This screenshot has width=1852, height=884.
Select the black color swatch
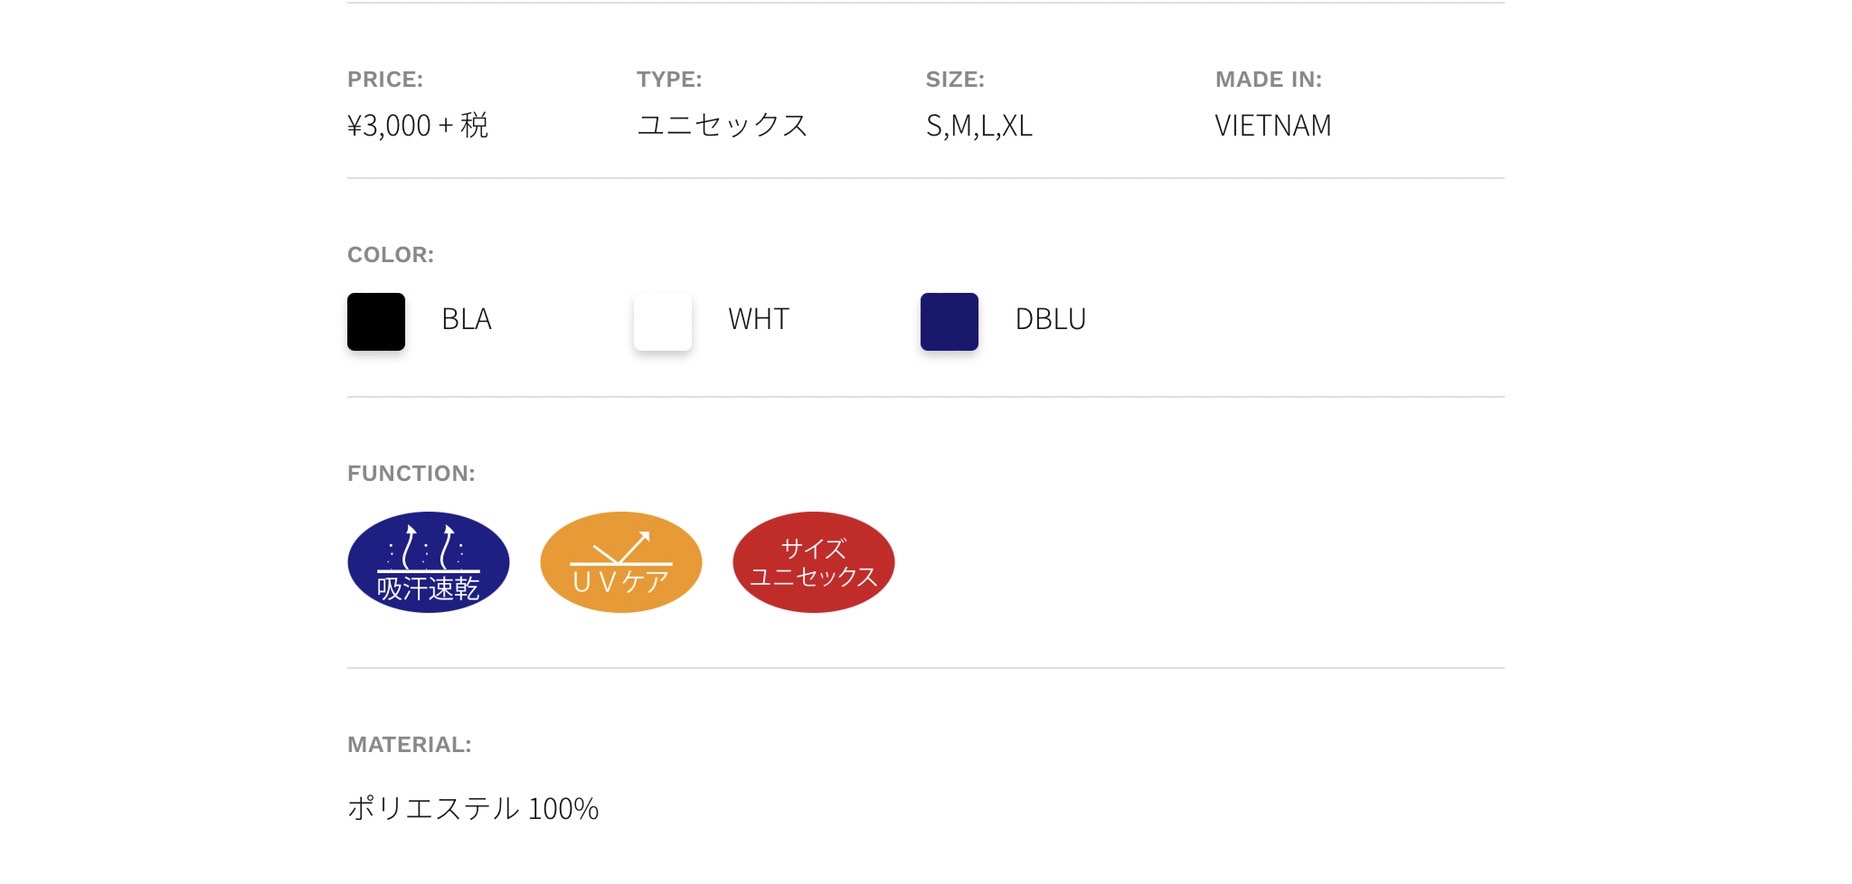click(x=376, y=321)
